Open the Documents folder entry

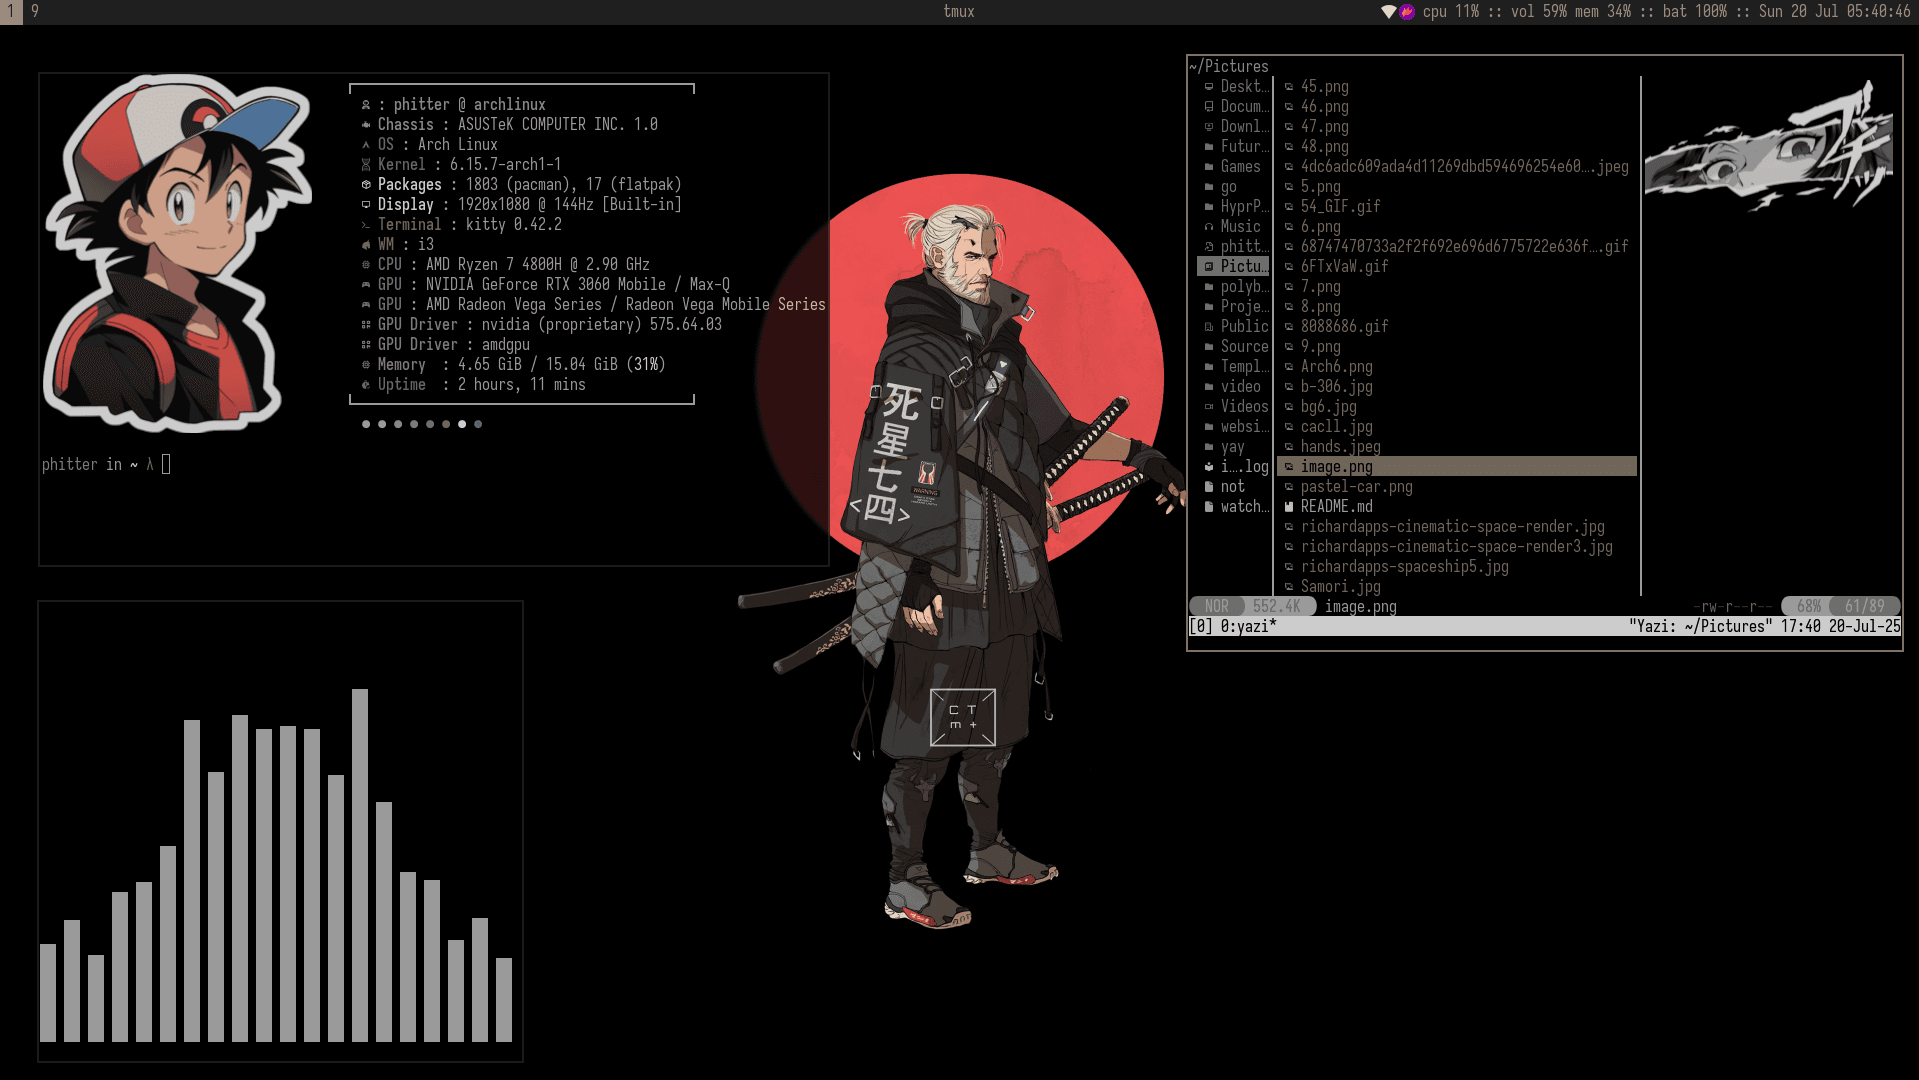1244,107
